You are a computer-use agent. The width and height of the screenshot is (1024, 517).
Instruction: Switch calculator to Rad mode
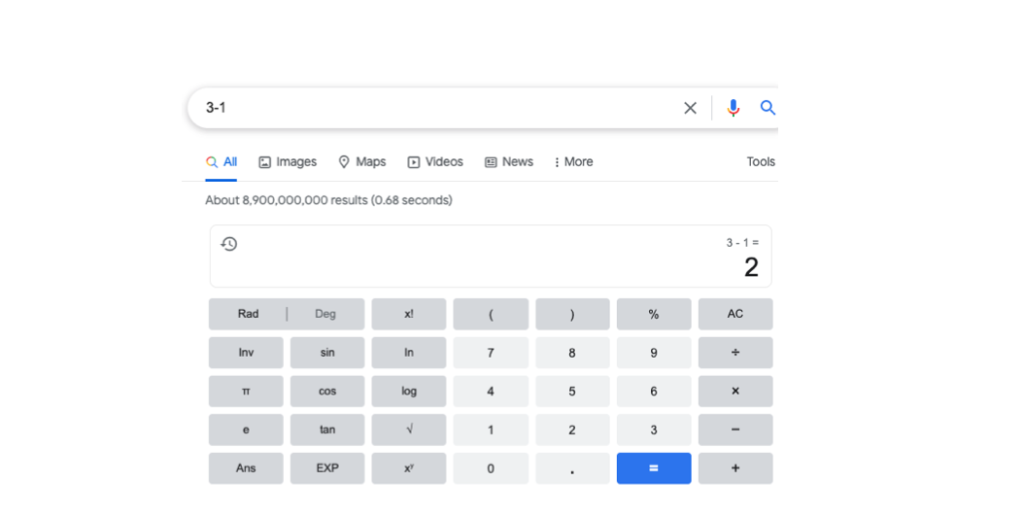(x=248, y=314)
